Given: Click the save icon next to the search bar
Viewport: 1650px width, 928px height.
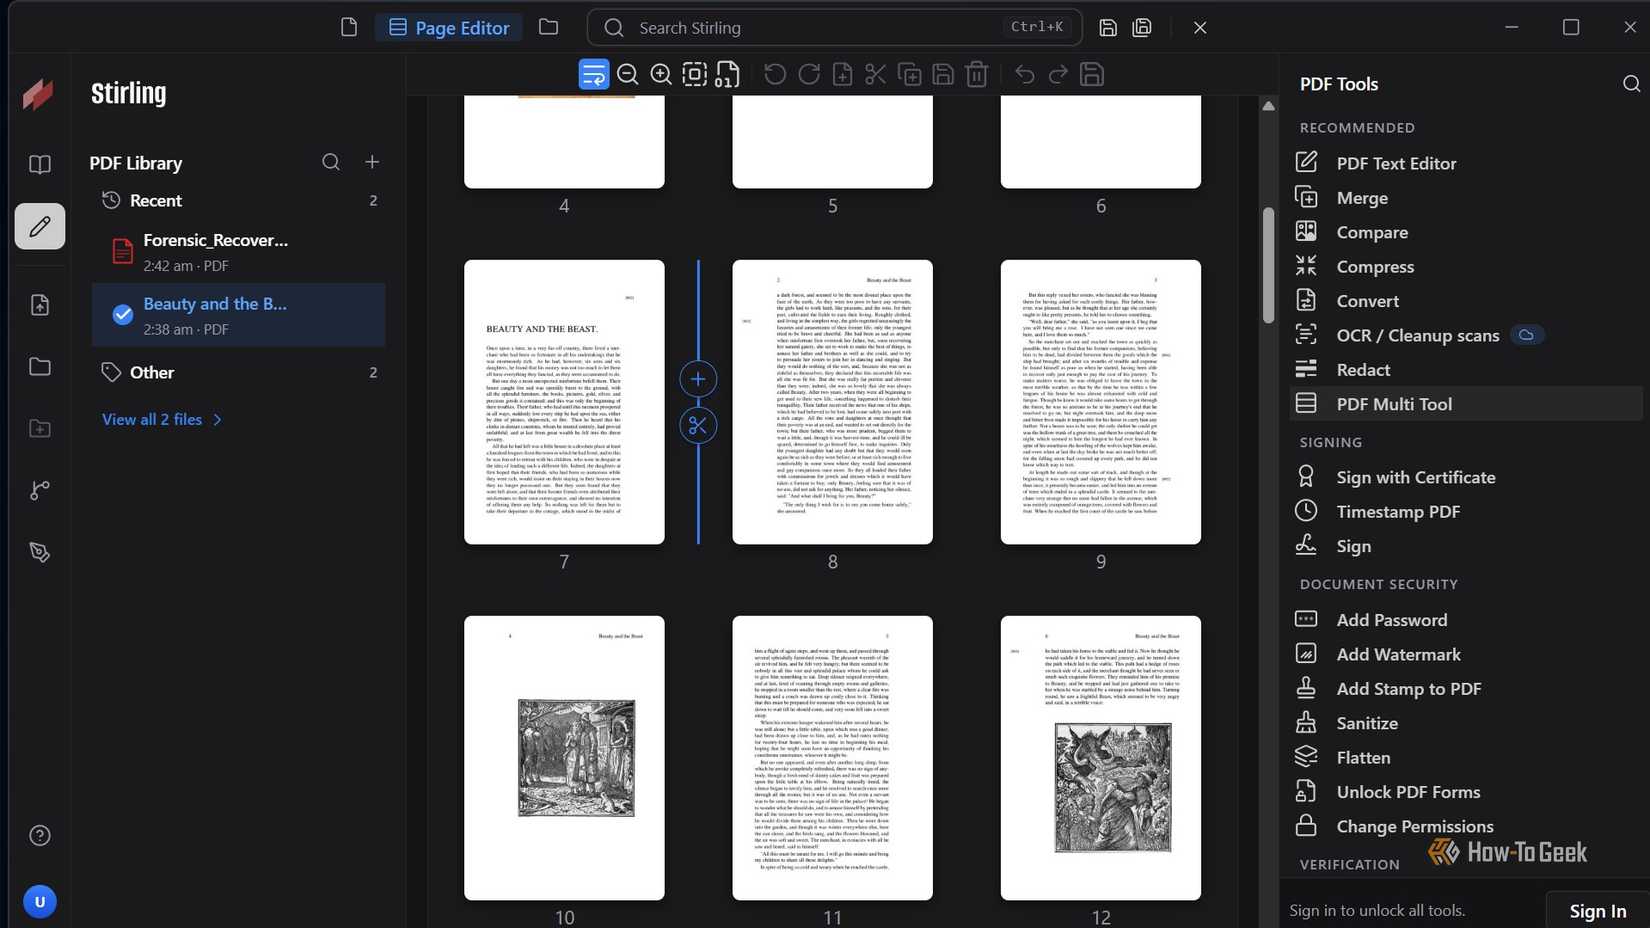Looking at the screenshot, I should (1108, 28).
